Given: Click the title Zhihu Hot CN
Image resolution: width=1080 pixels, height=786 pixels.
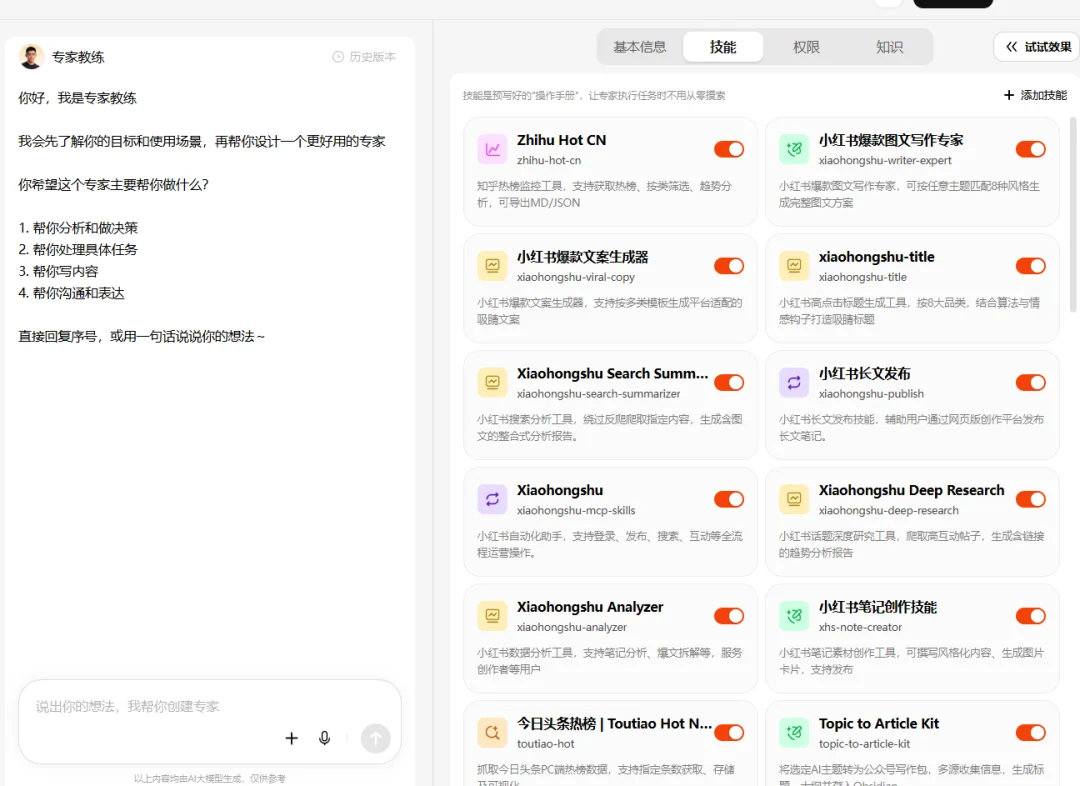Looking at the screenshot, I should pyautogui.click(x=561, y=140).
